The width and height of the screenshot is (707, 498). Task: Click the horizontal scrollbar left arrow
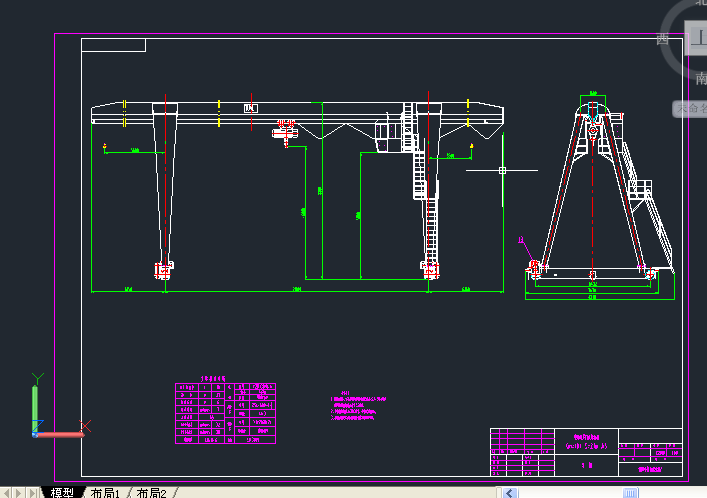tap(510, 493)
